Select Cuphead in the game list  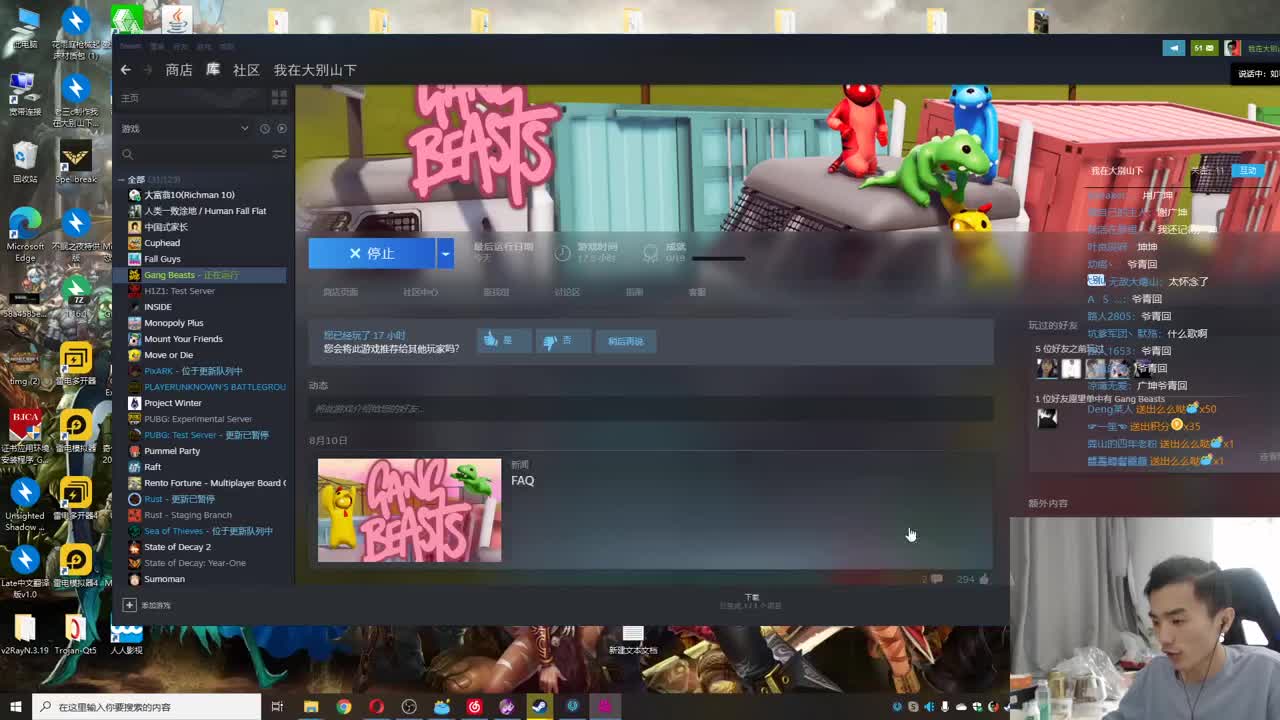coord(162,243)
